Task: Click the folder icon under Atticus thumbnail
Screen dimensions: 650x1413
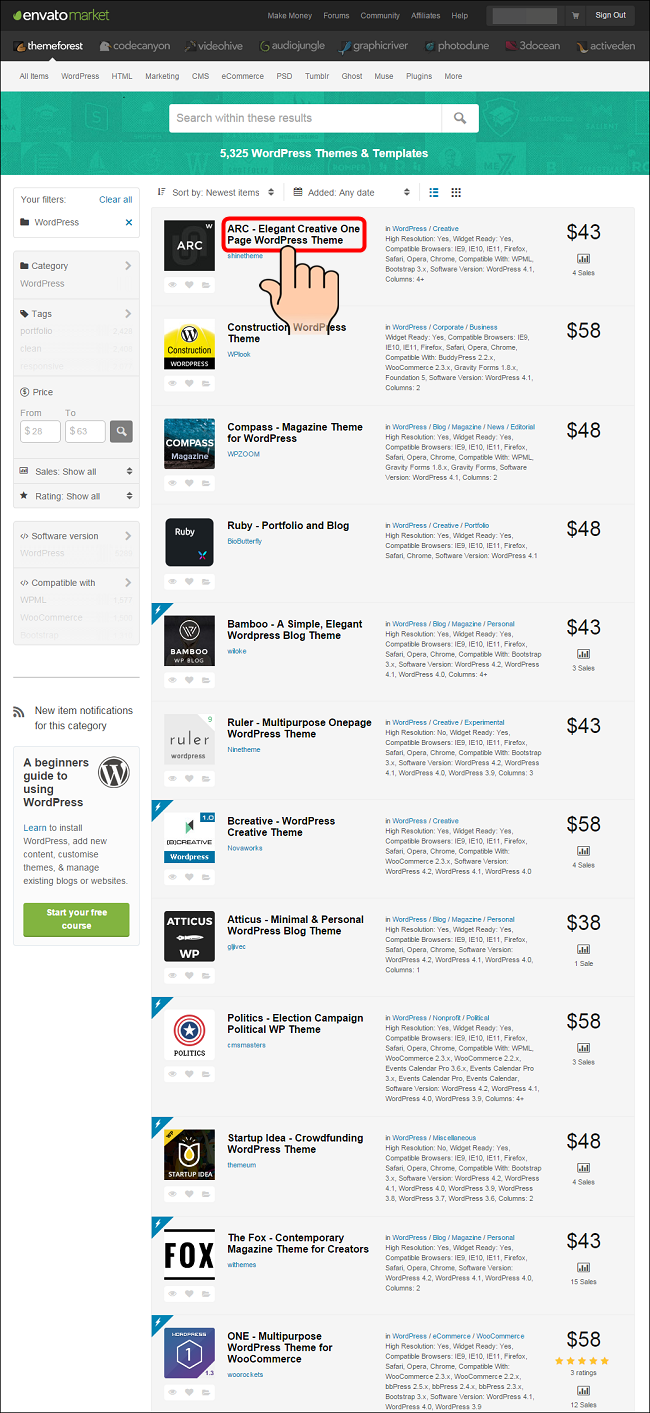Action: (206, 976)
